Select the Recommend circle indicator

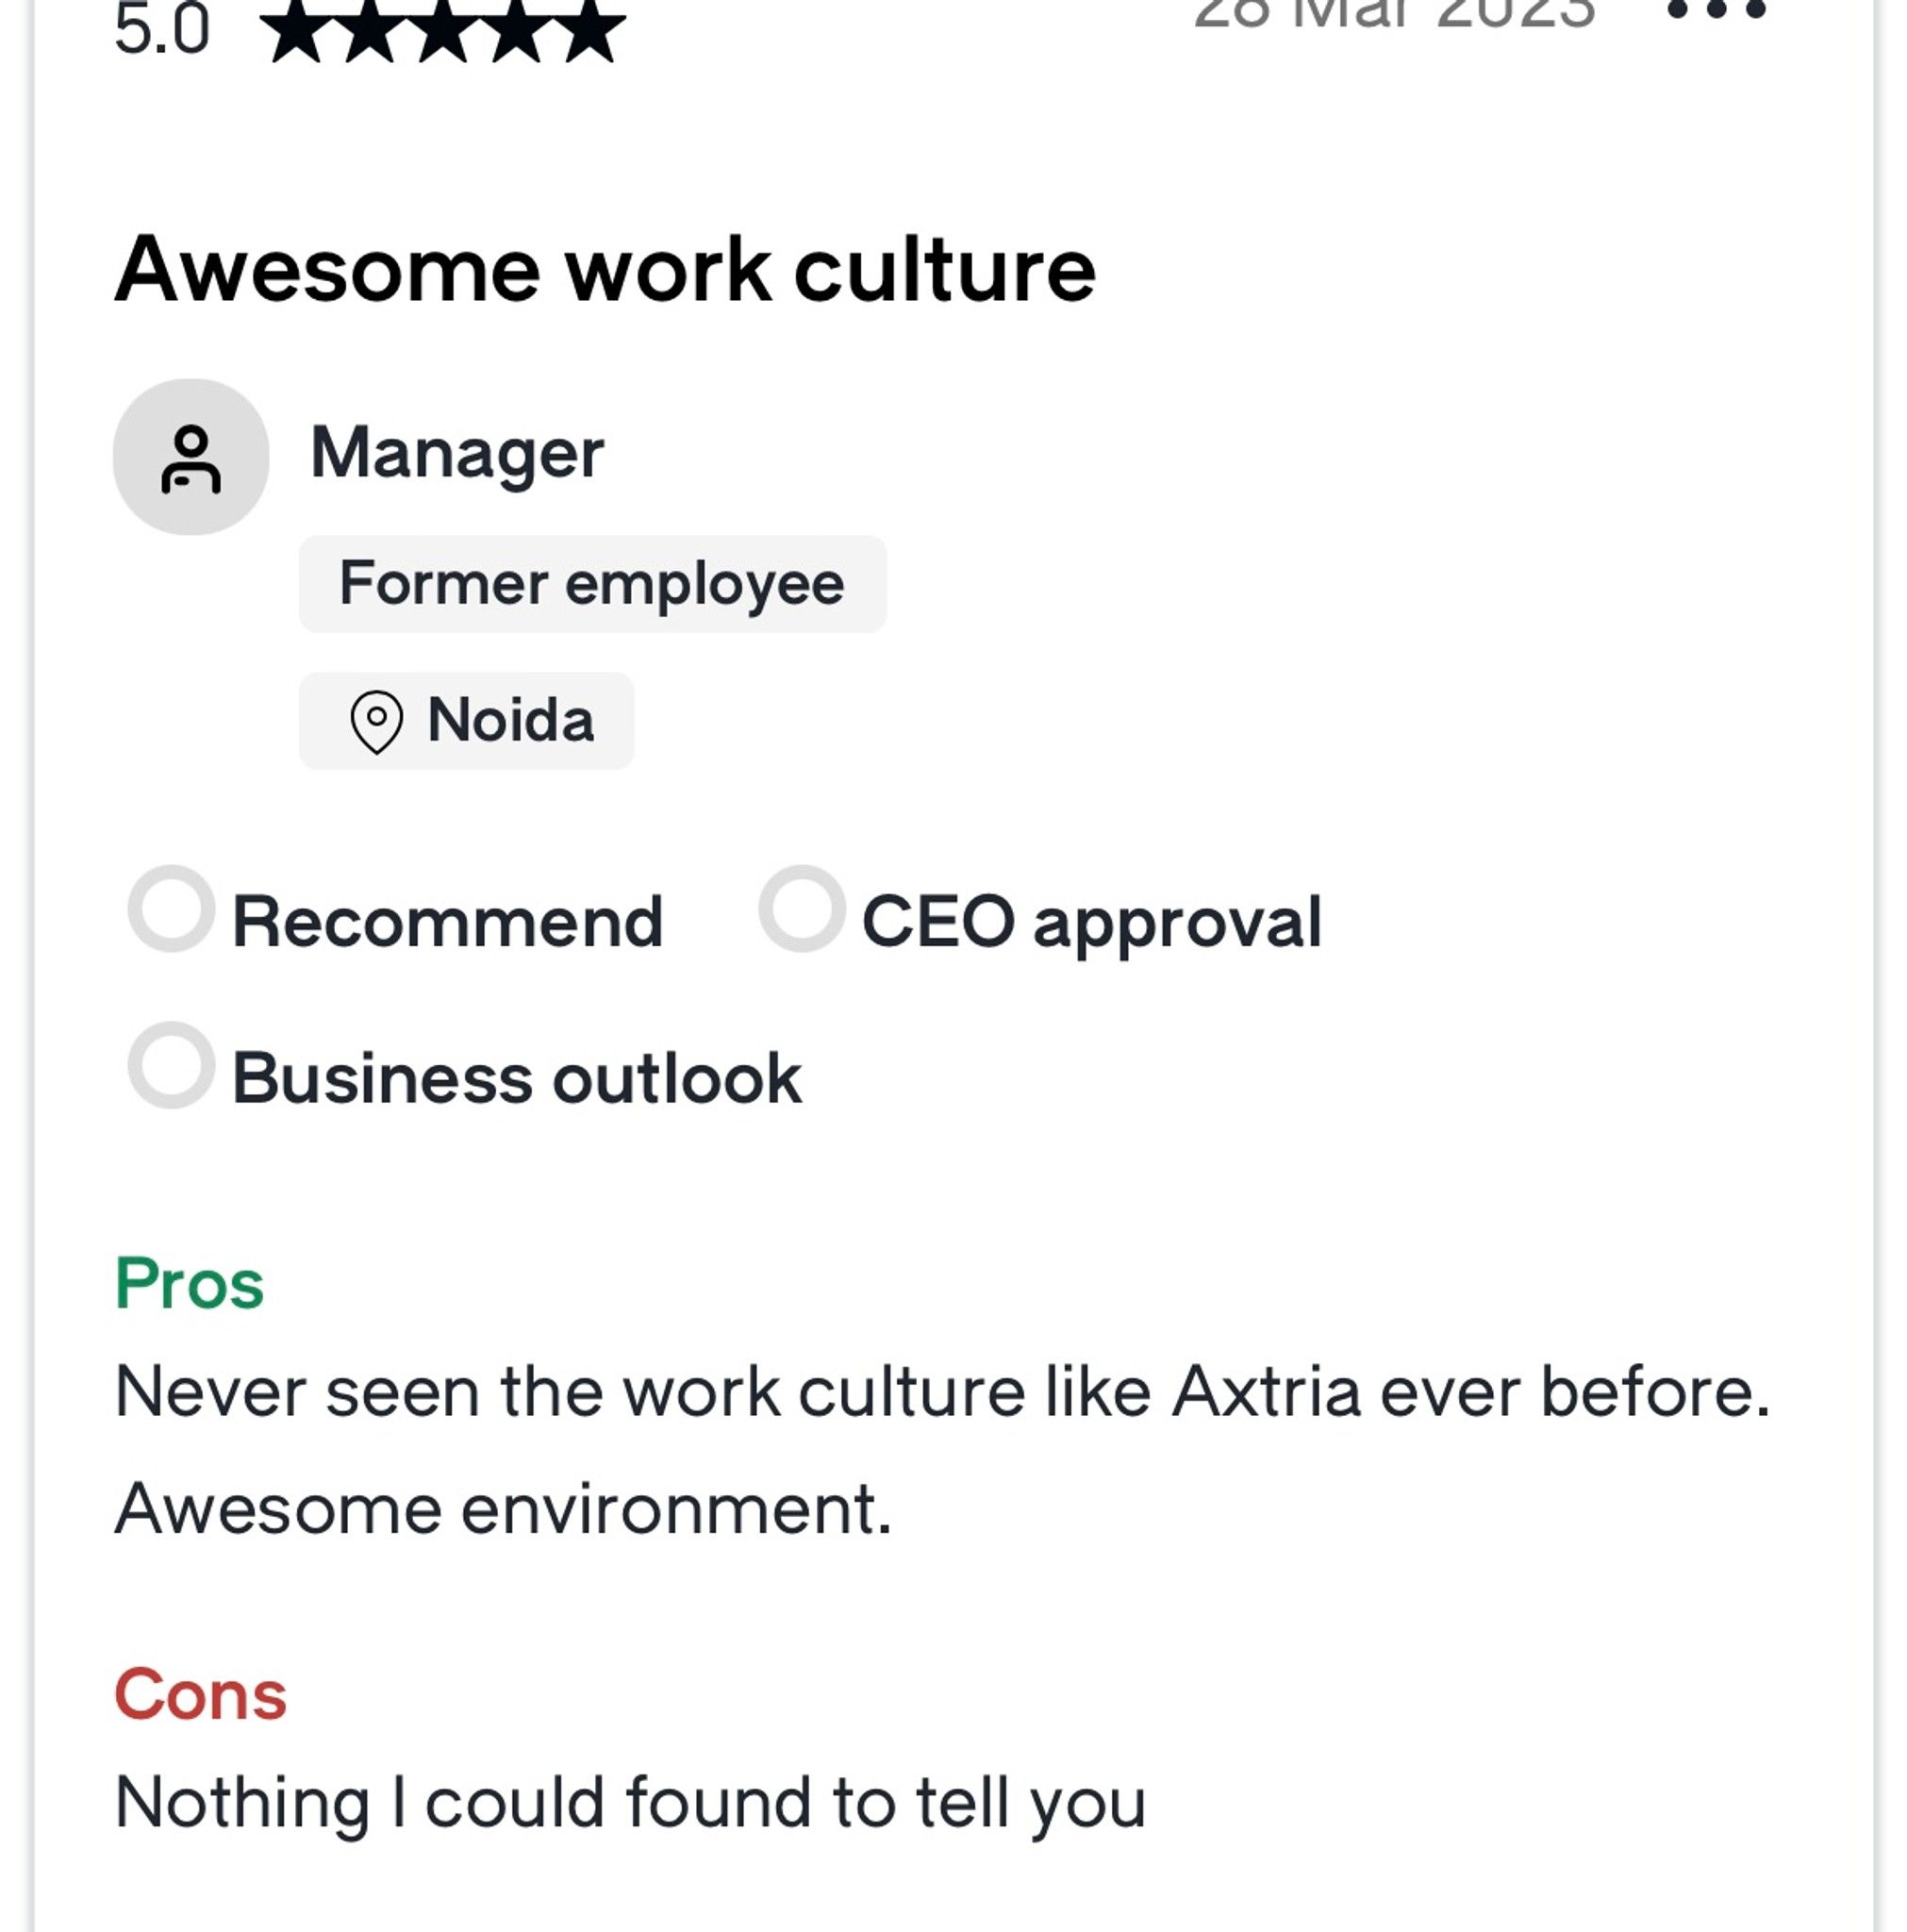(x=171, y=908)
